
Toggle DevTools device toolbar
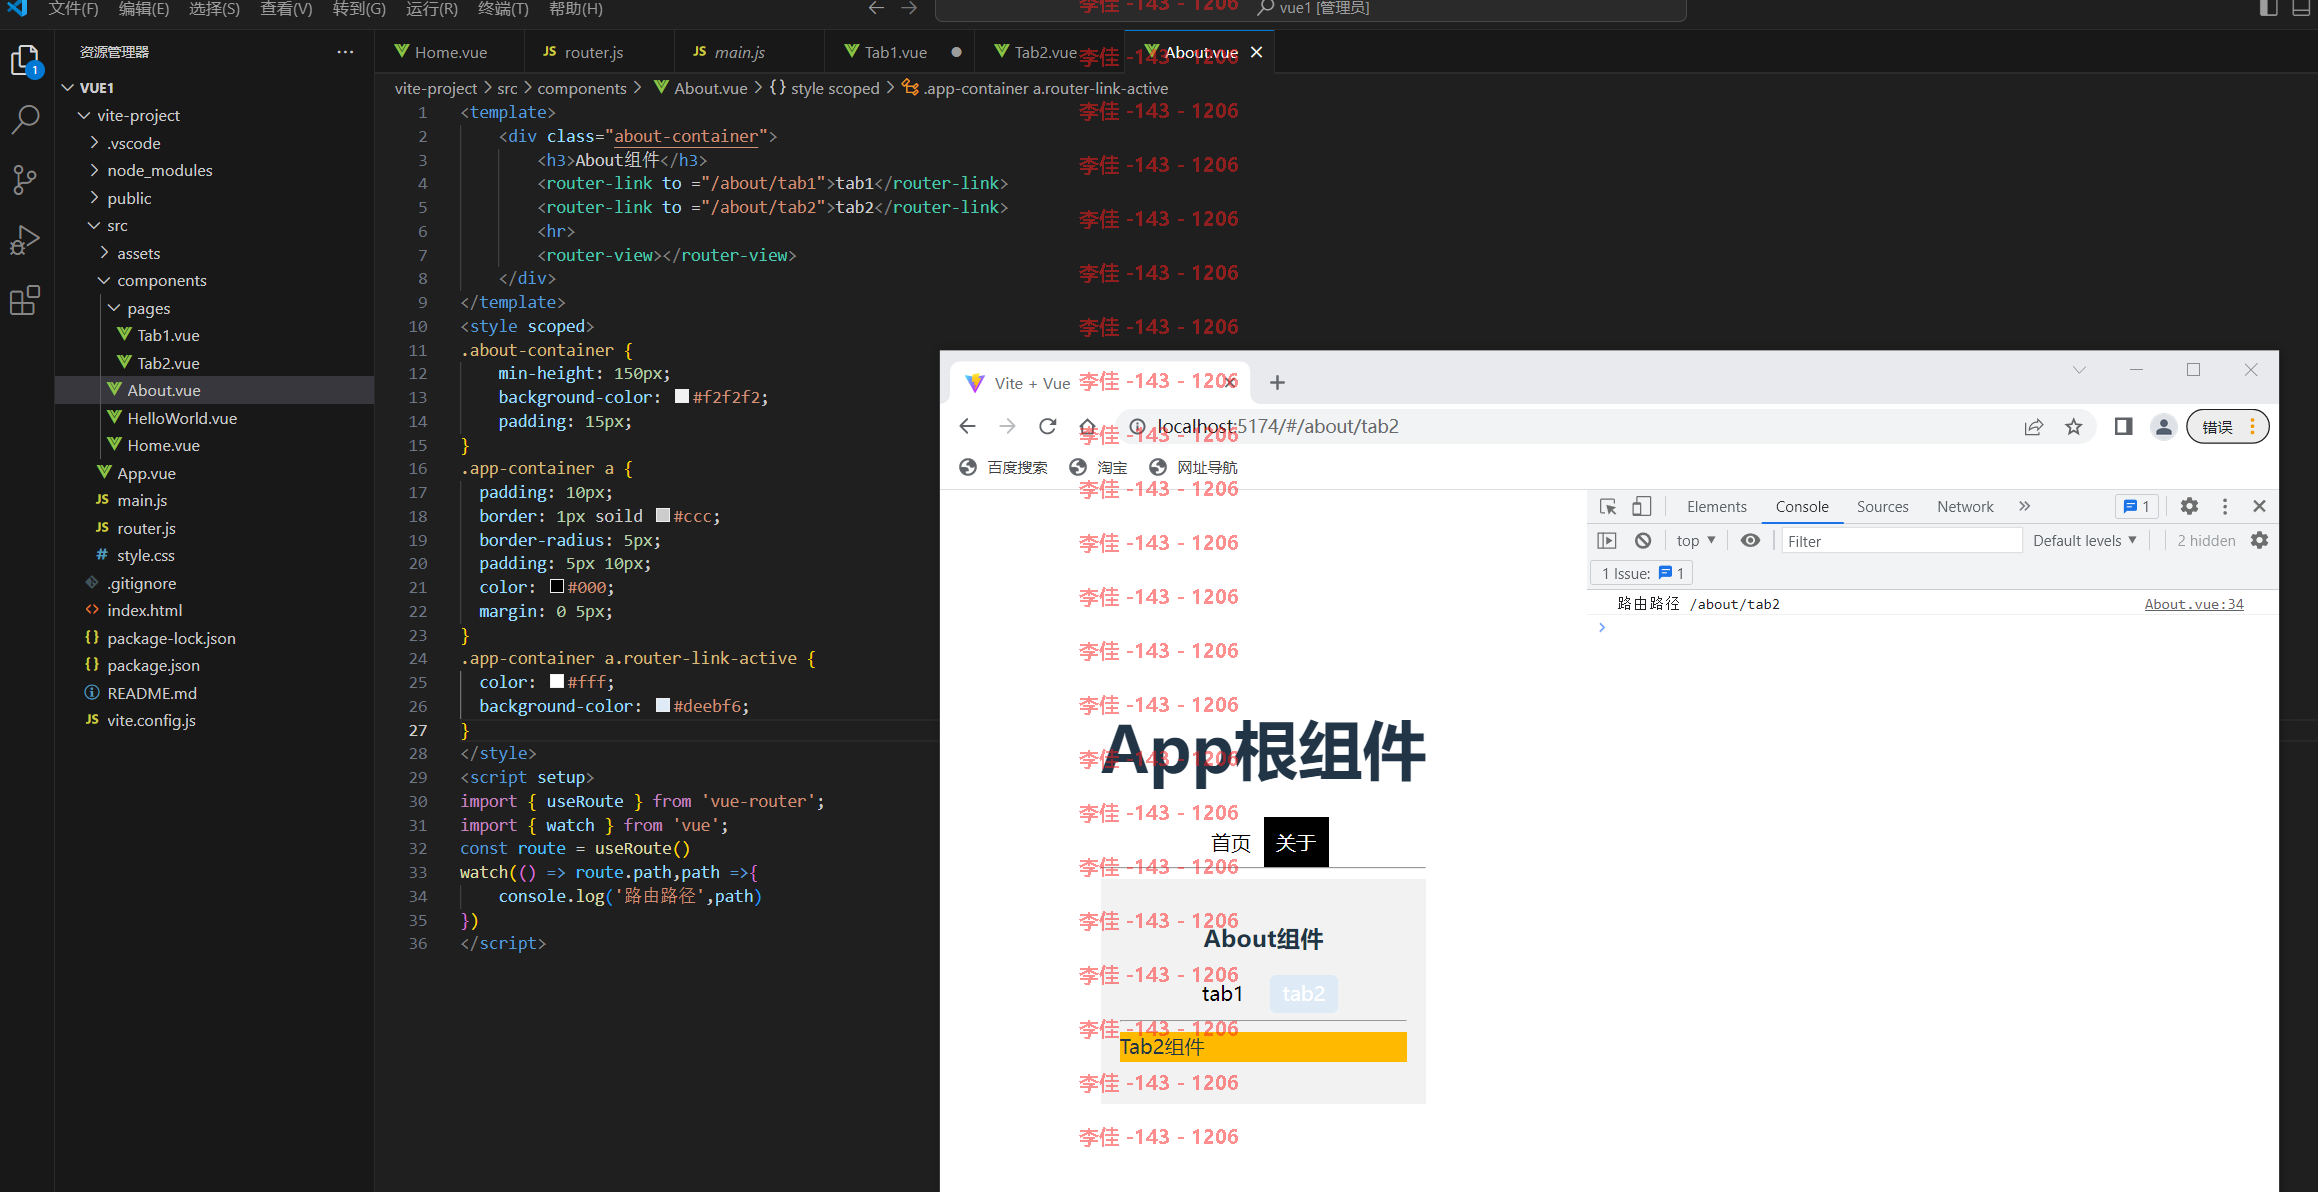1641,507
